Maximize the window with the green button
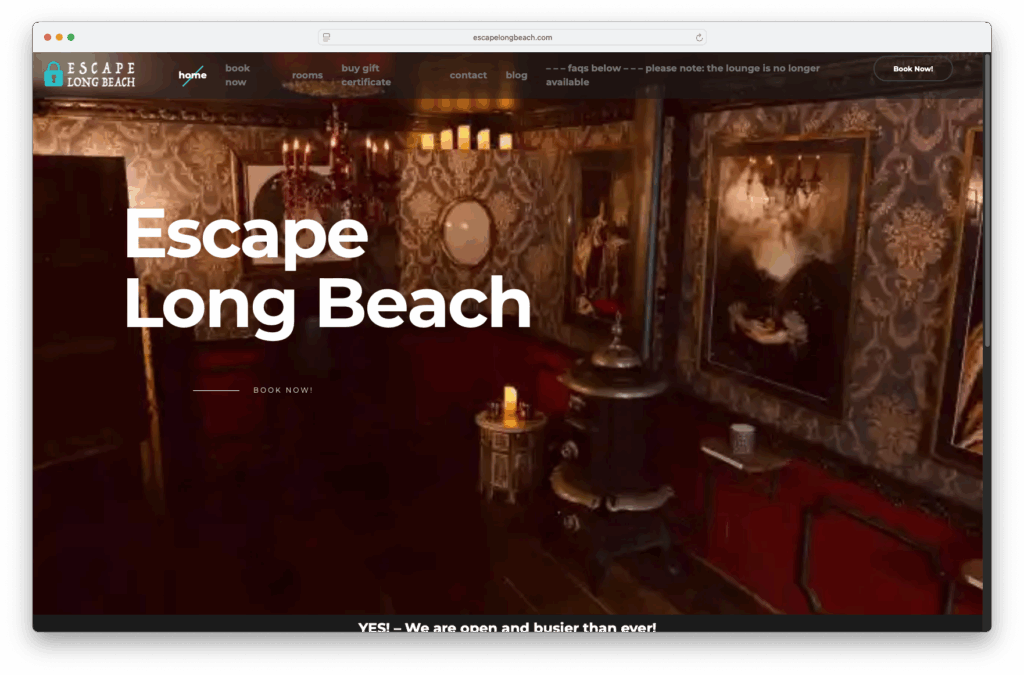 (x=71, y=37)
